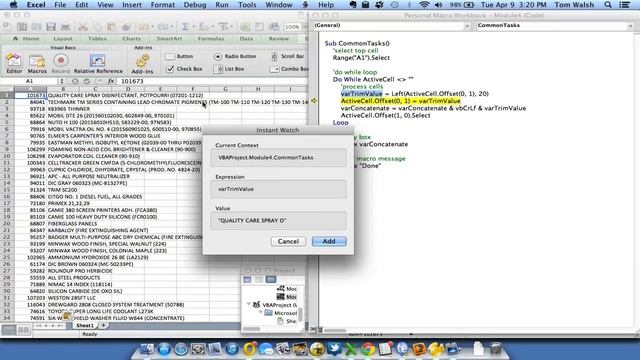This screenshot has width=640, height=360.
Task: Open Finder from the Dock
Action: click(x=147, y=349)
